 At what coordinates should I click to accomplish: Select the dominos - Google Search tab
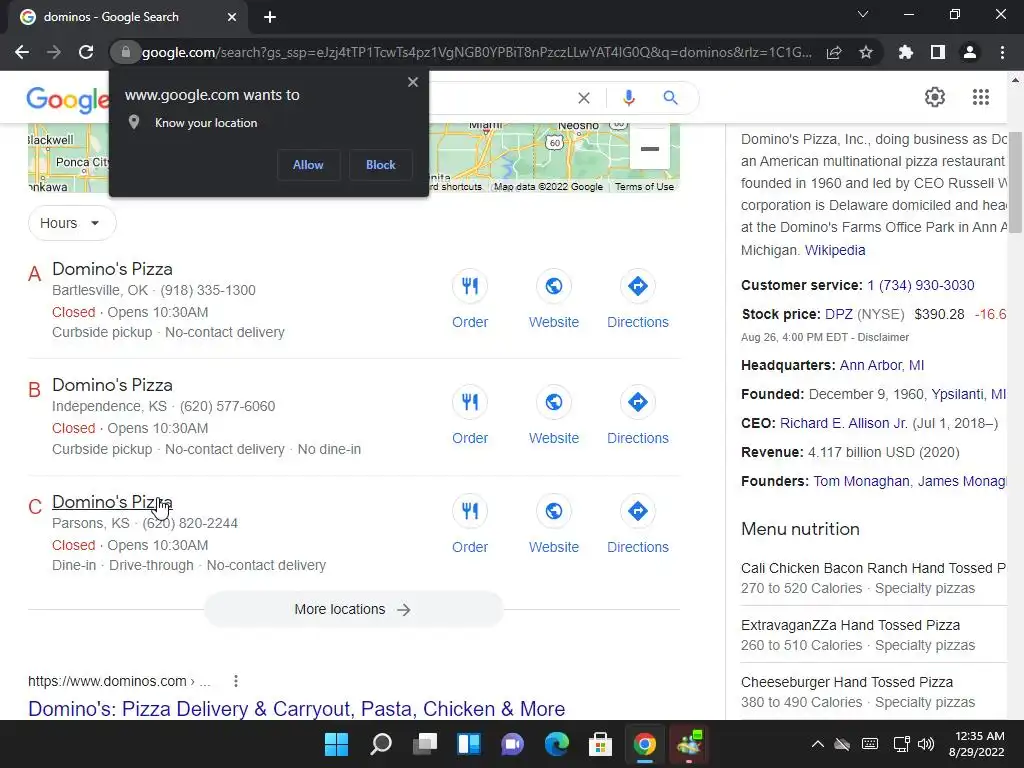(127, 17)
